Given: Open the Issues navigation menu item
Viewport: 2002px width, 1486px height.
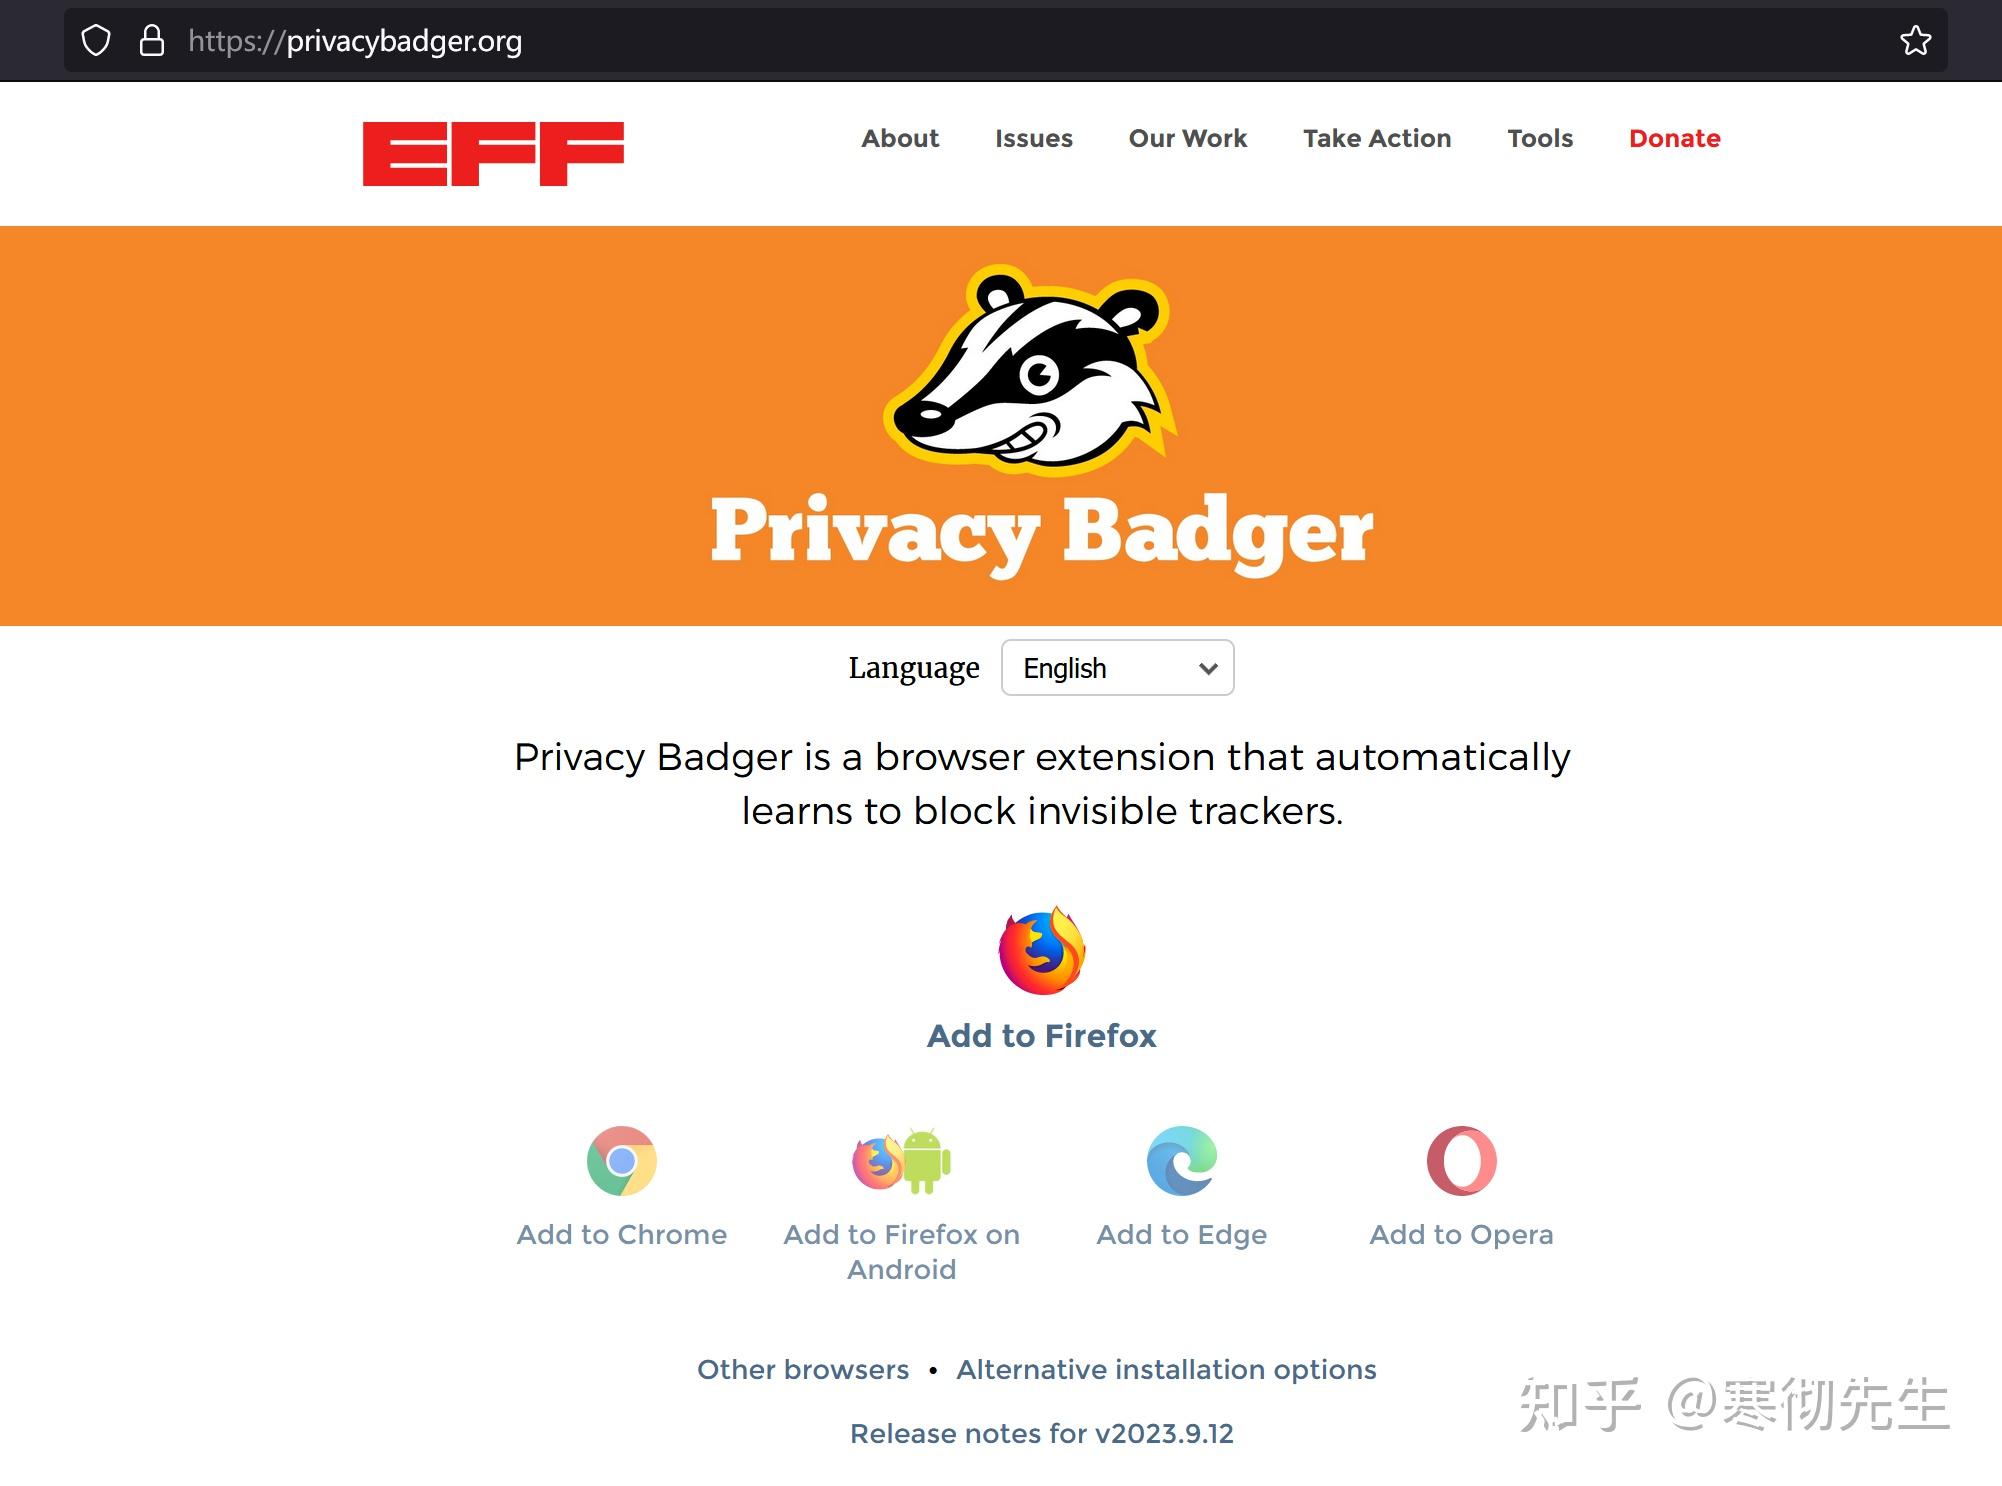Looking at the screenshot, I should coord(1033,139).
